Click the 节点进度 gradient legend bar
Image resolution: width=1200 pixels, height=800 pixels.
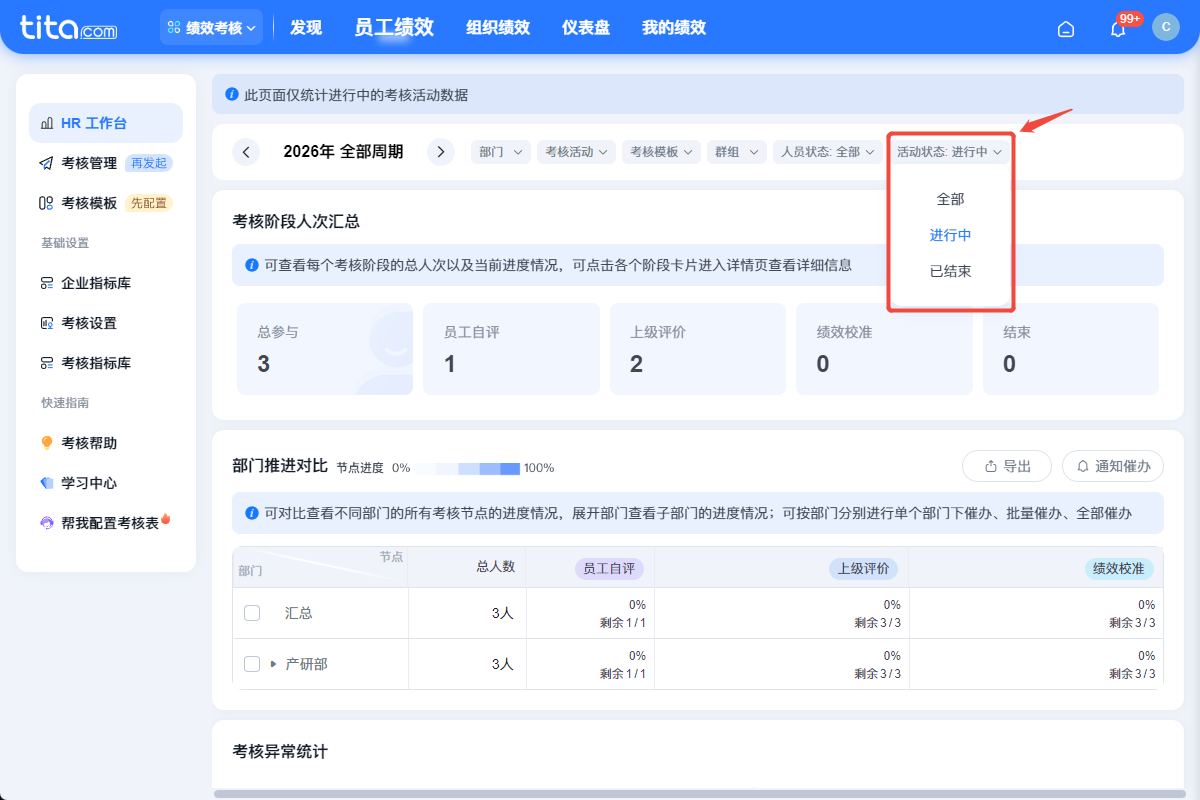tap(468, 468)
